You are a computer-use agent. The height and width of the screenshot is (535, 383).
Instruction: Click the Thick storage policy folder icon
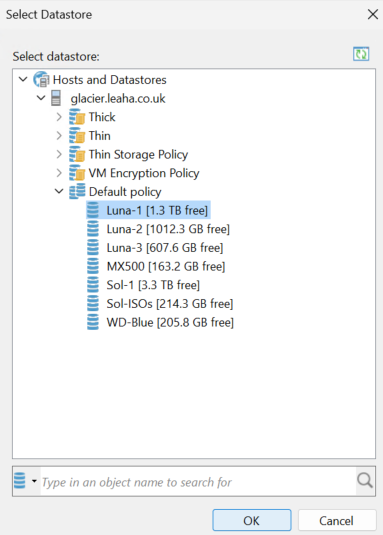77,117
